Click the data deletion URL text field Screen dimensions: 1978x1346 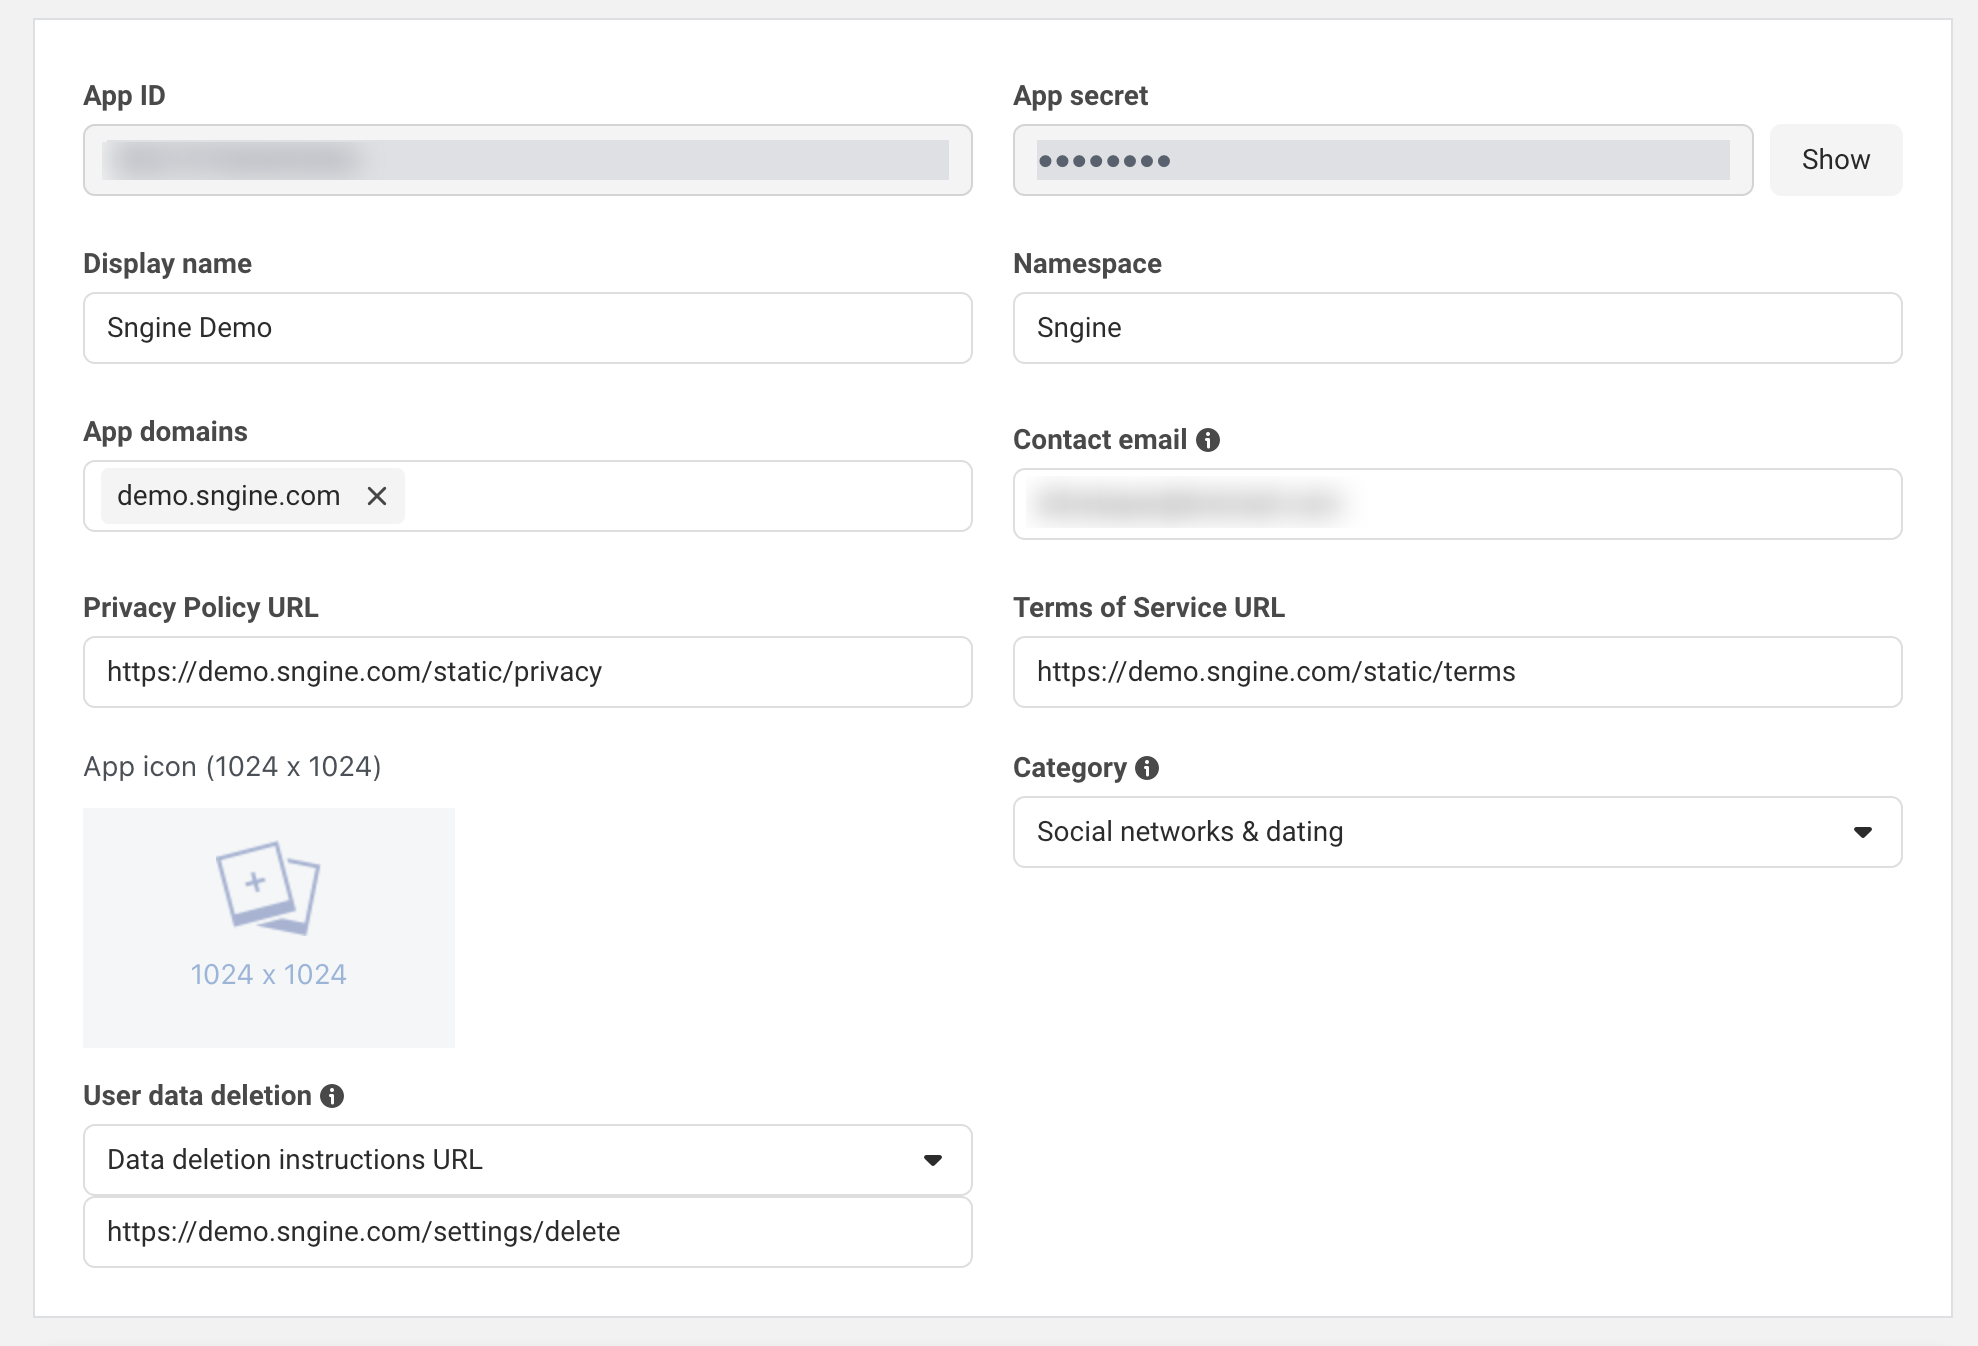527,1232
